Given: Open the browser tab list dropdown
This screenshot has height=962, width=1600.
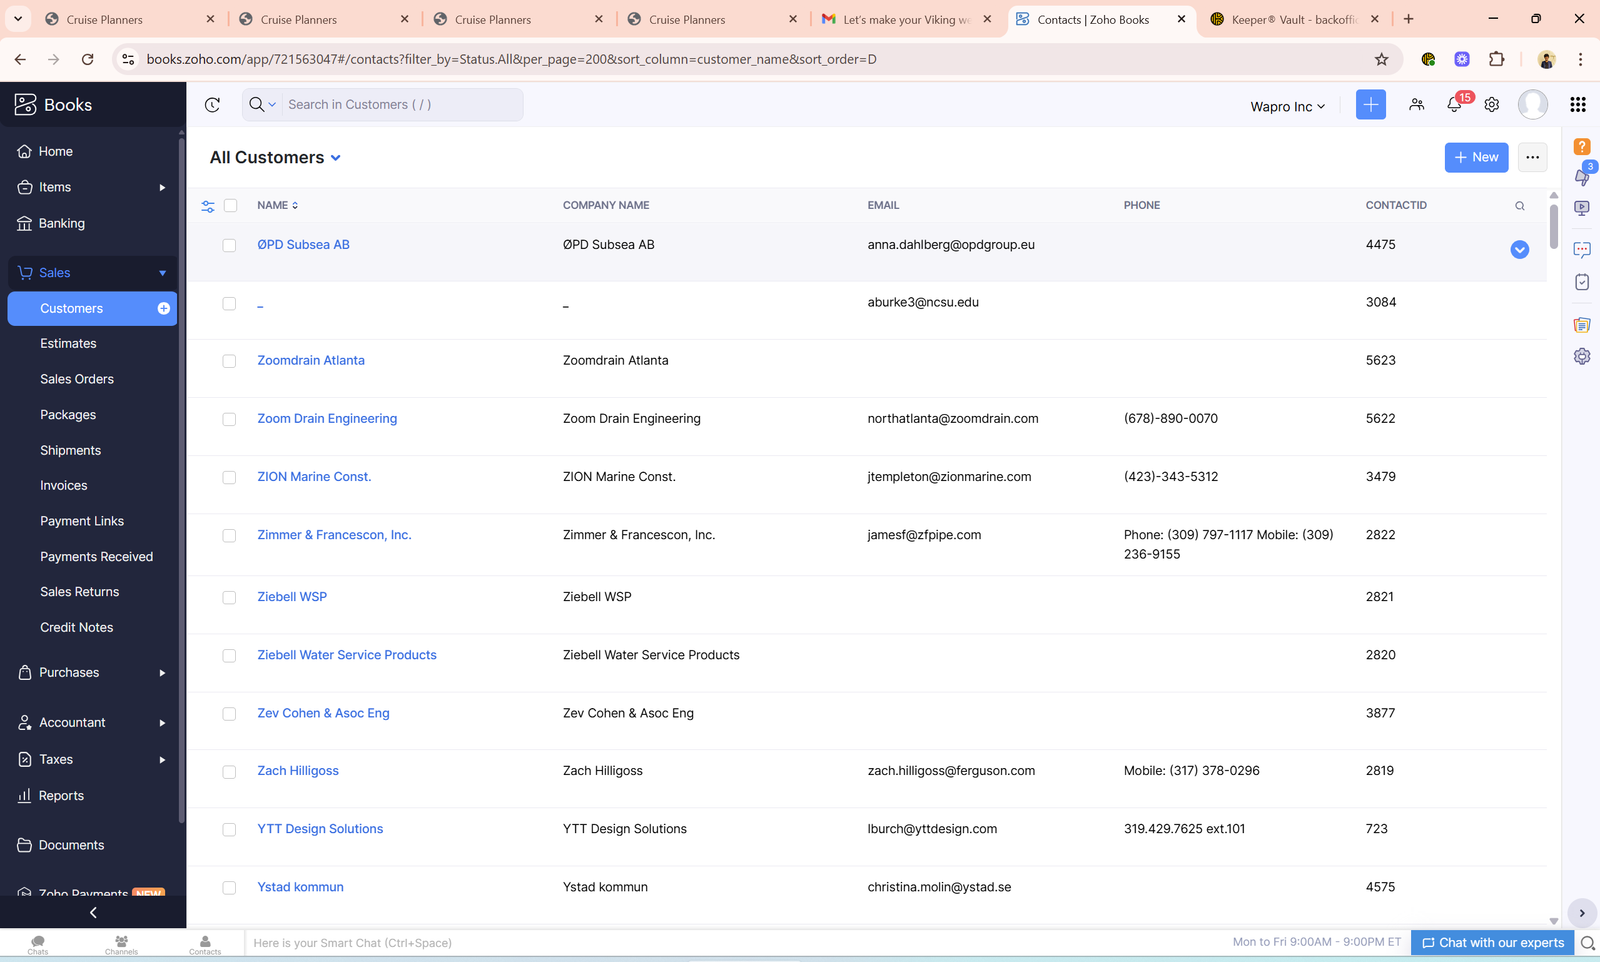Looking at the screenshot, I should click(x=18, y=19).
